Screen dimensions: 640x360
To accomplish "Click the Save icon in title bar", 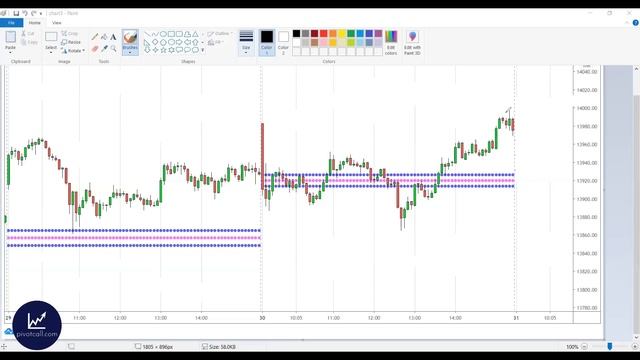I will coord(16,13).
